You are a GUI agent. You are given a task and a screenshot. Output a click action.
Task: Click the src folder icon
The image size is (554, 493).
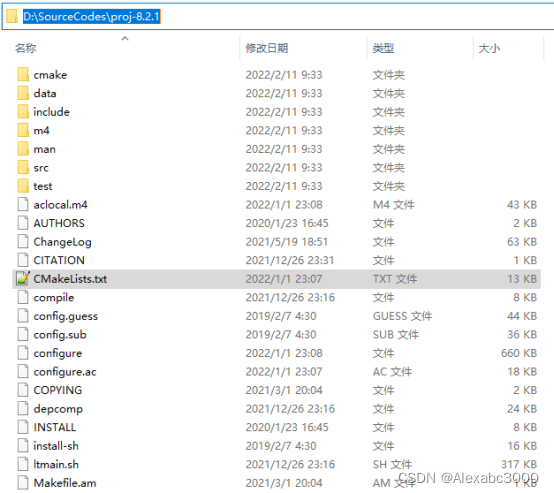coord(23,168)
